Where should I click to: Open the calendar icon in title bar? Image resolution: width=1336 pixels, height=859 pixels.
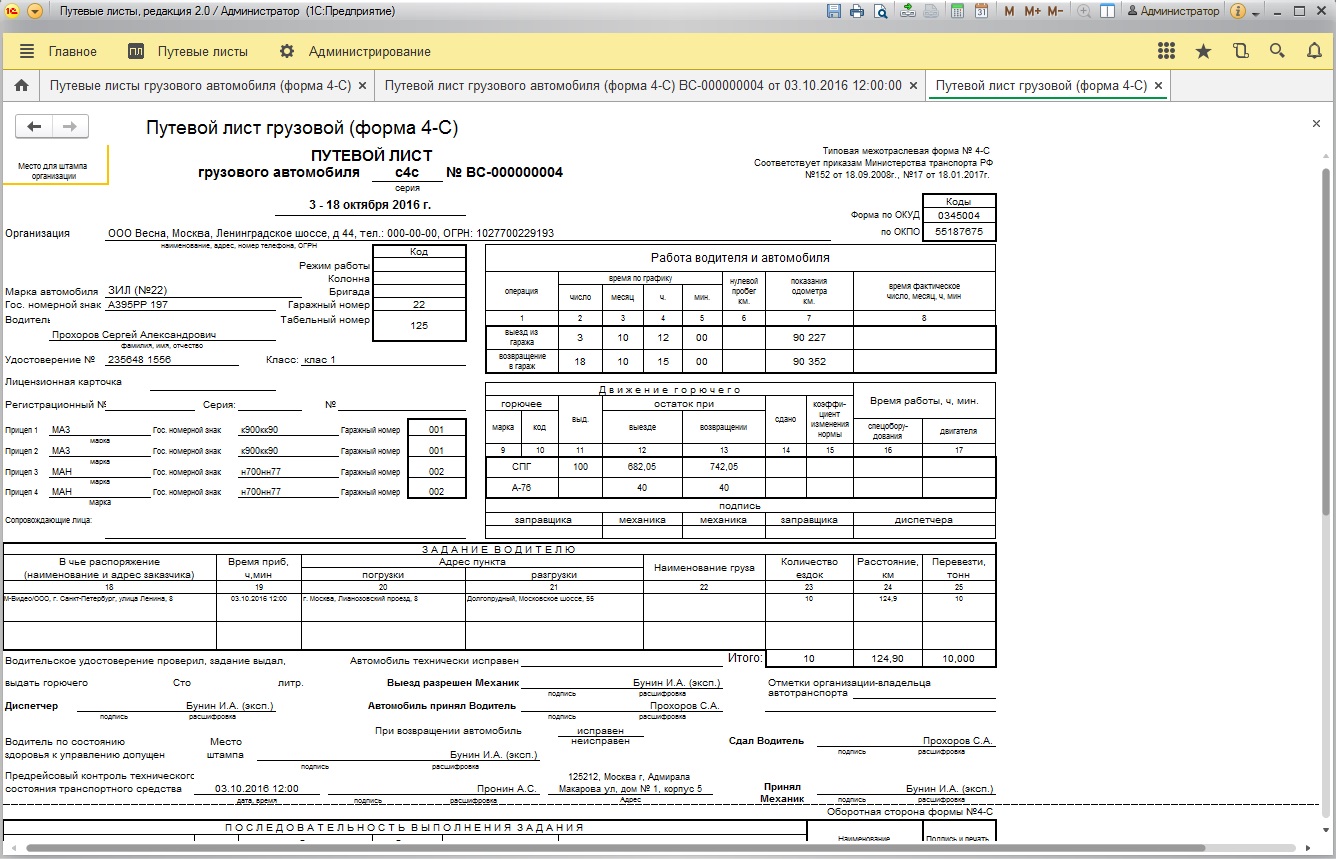pyautogui.click(x=981, y=11)
